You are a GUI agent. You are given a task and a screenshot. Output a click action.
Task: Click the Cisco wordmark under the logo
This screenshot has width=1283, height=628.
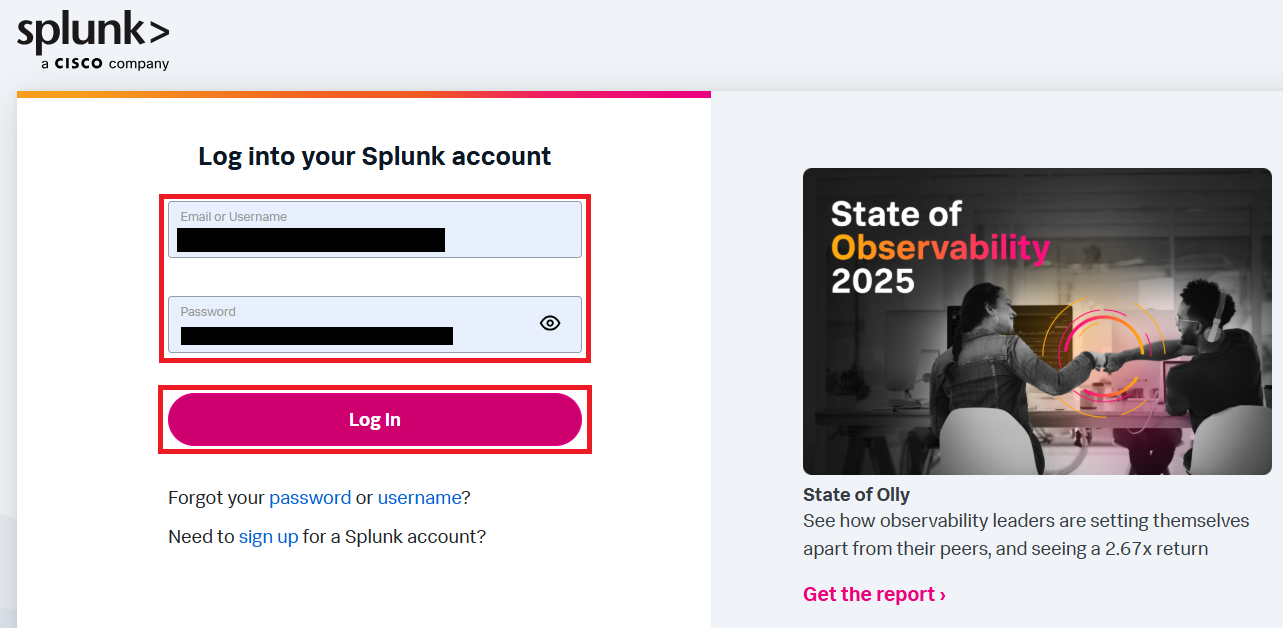pos(78,64)
